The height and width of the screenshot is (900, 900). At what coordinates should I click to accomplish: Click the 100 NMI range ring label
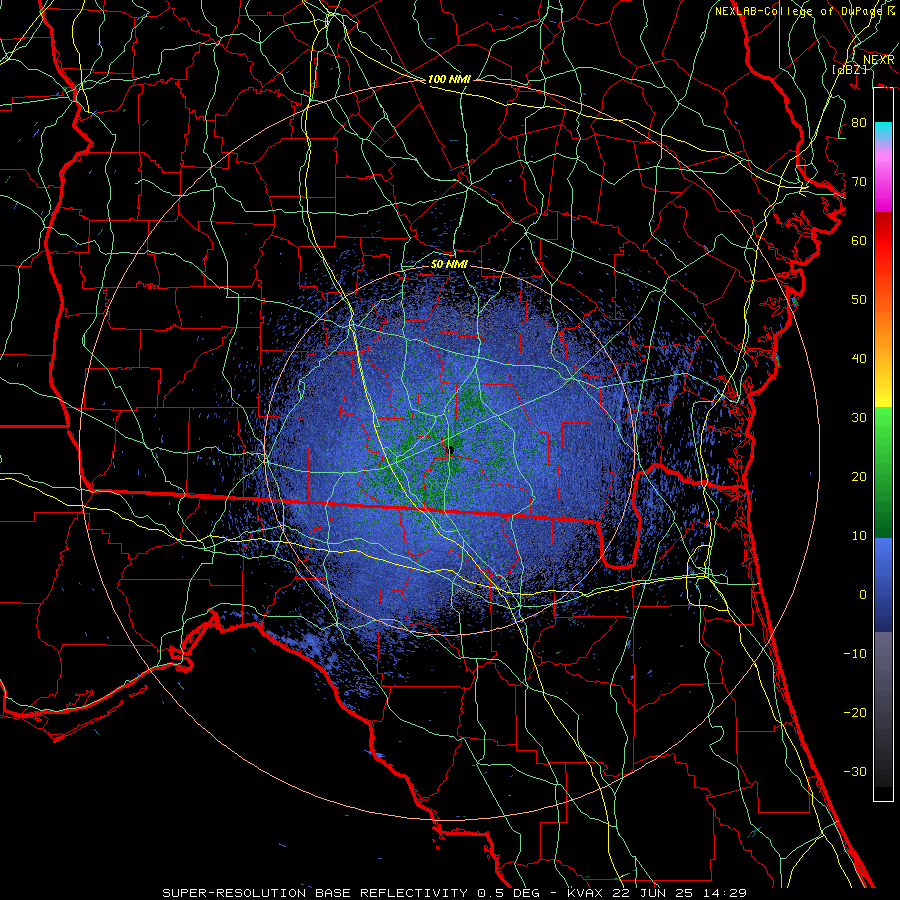[449, 79]
